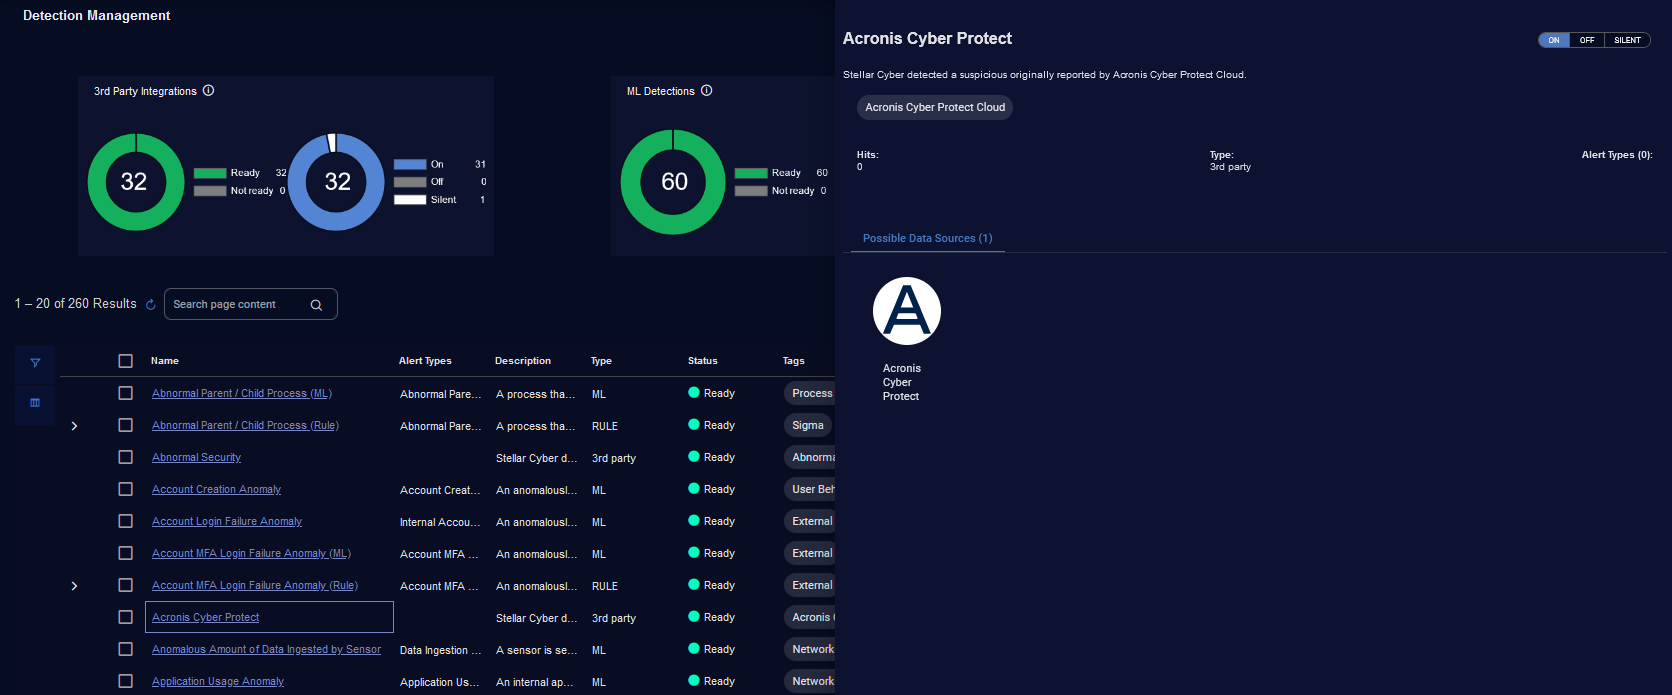Screen dimensions: 1672x695
Task: Sort by the Alert Types column header
Action: [425, 361]
